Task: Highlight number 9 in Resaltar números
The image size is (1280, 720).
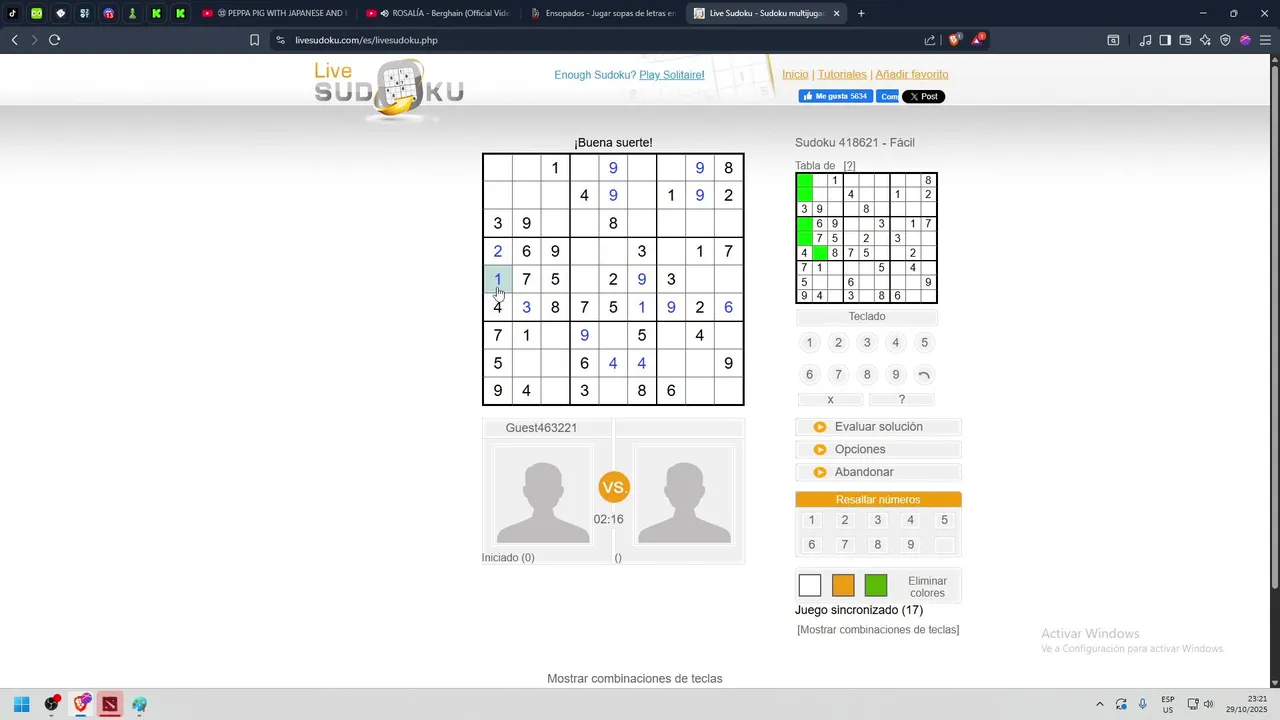Action: click(x=911, y=545)
